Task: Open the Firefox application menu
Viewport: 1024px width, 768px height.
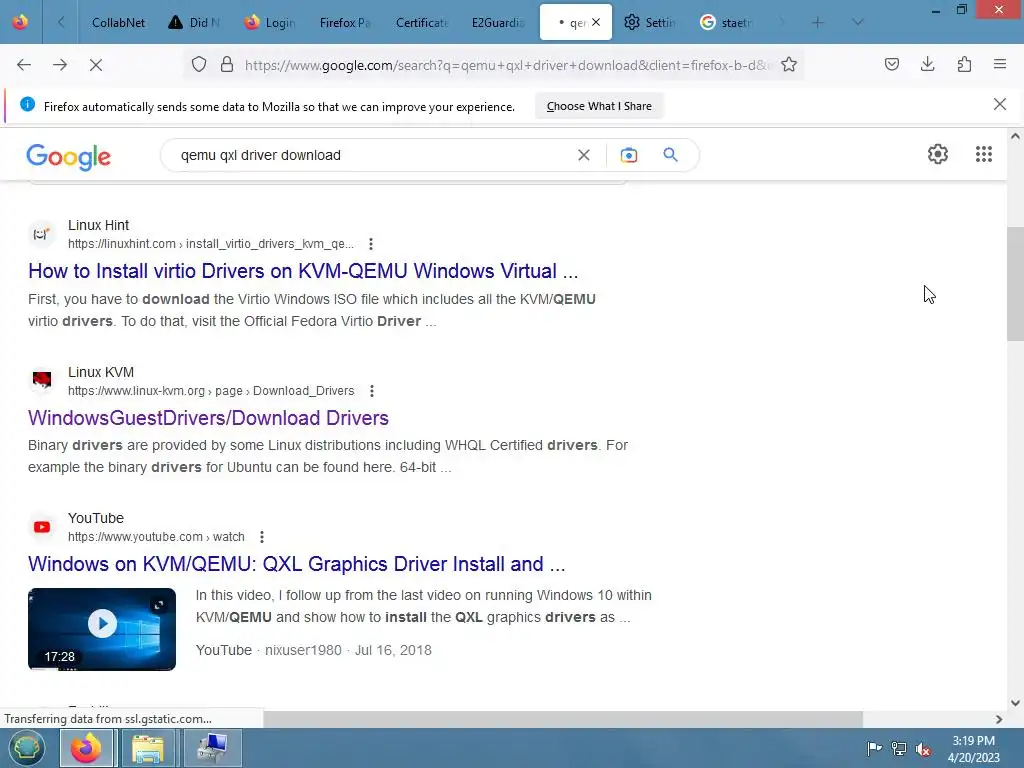Action: [x=1000, y=65]
